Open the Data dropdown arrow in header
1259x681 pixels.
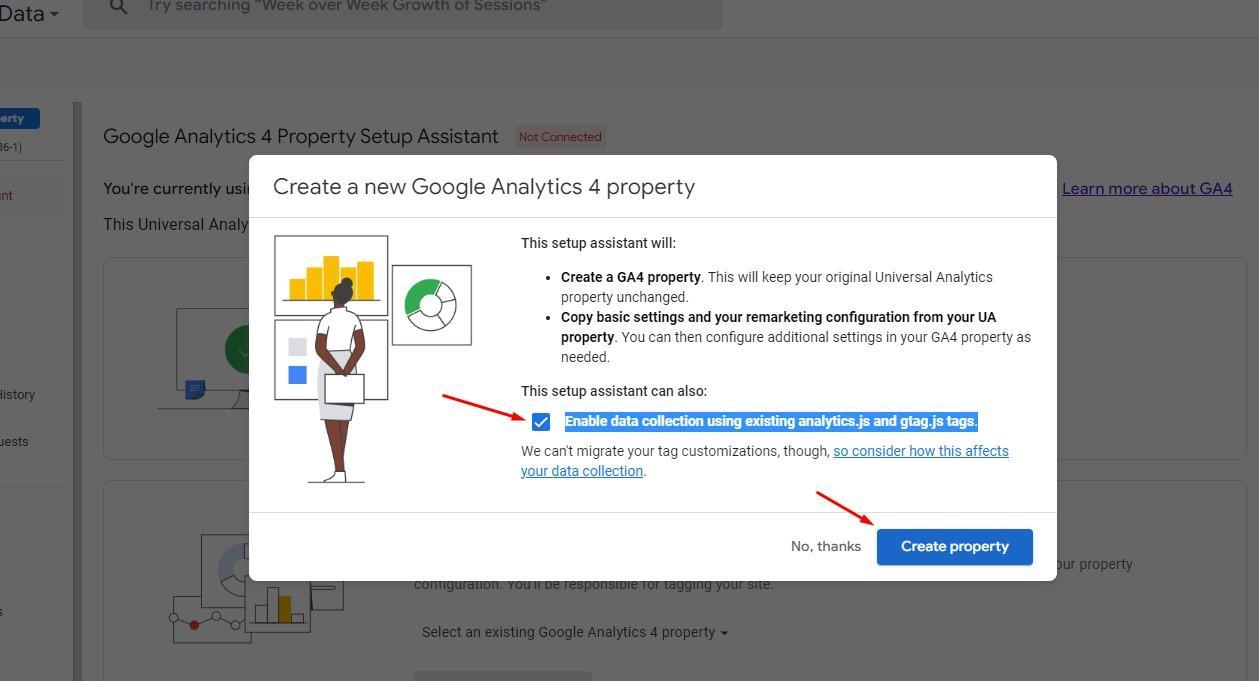(54, 14)
